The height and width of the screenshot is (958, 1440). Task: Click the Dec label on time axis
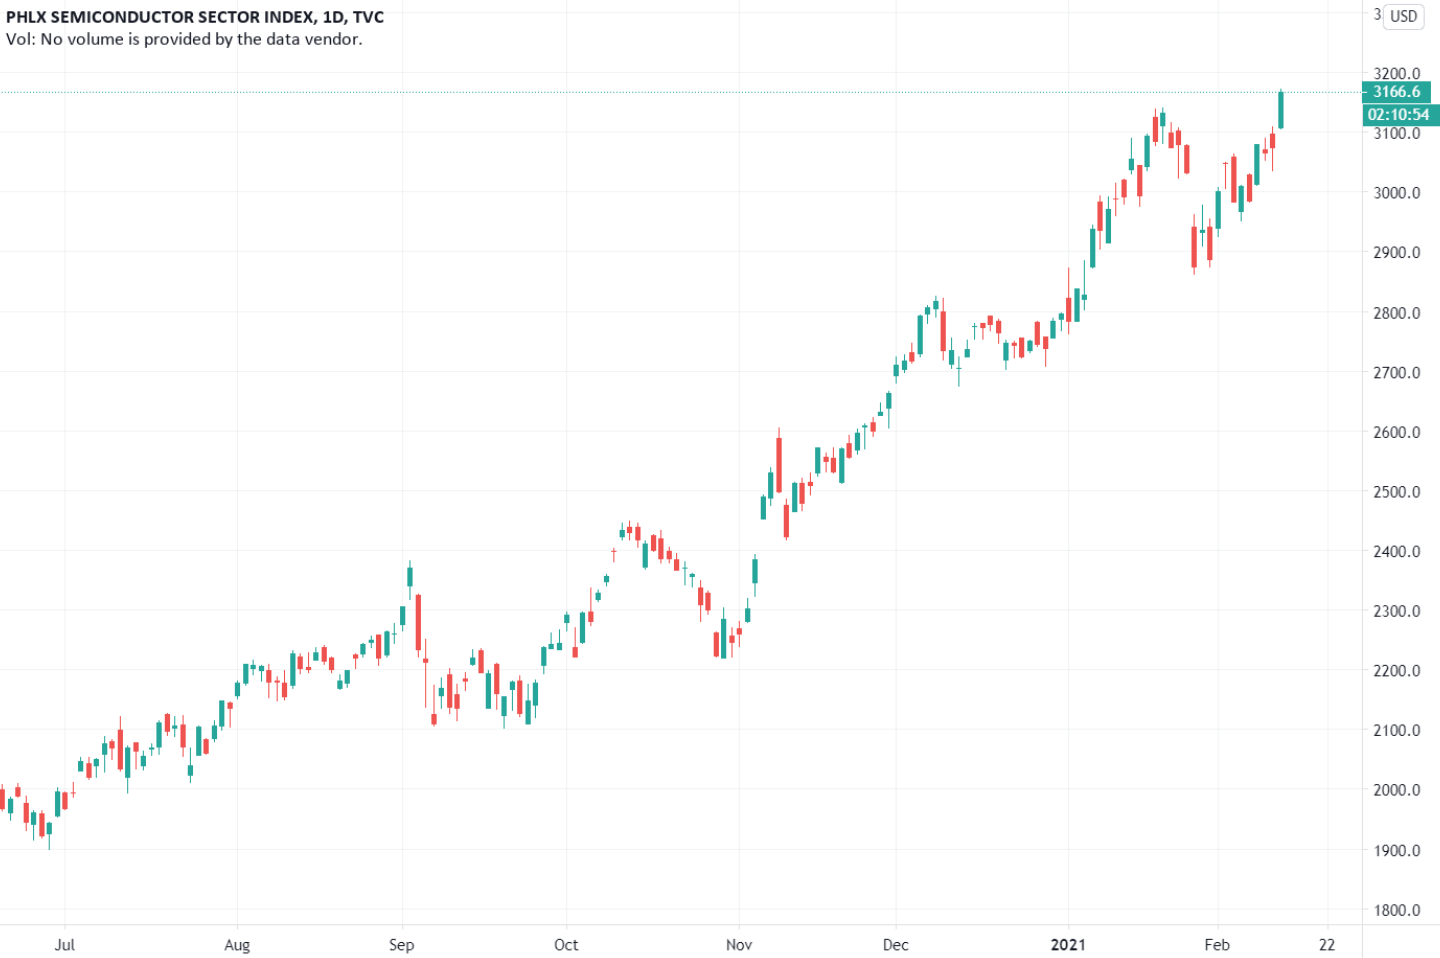[896, 945]
